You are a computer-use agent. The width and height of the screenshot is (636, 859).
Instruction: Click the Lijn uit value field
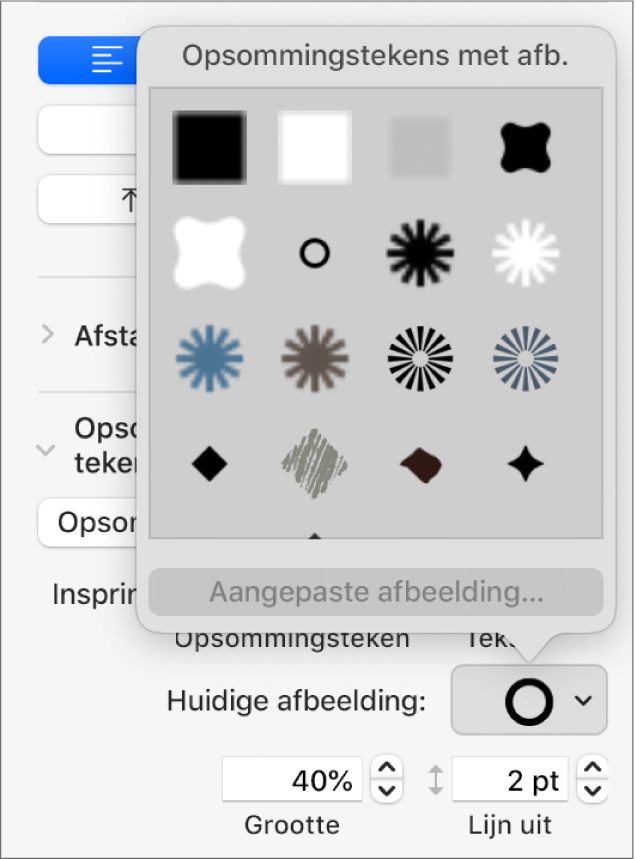tap(510, 780)
